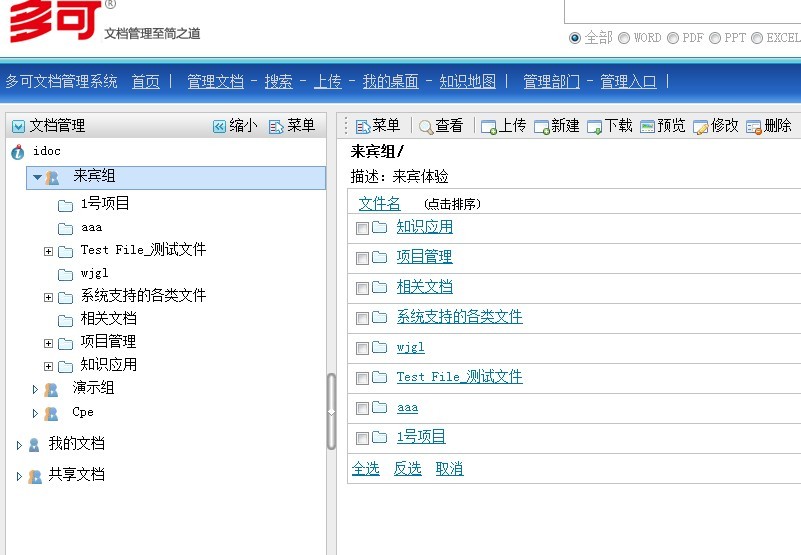The height and width of the screenshot is (555, 801).
Task: Select the WORD radio button
Action: pos(624,38)
